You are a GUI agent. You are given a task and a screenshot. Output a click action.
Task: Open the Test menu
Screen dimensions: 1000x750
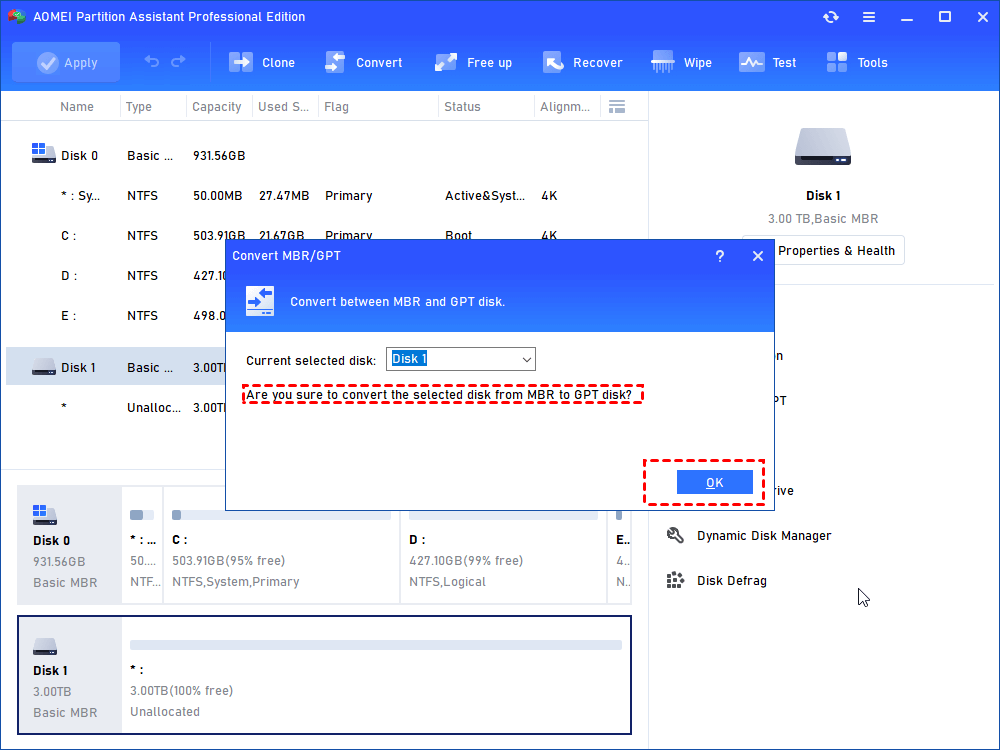(767, 62)
